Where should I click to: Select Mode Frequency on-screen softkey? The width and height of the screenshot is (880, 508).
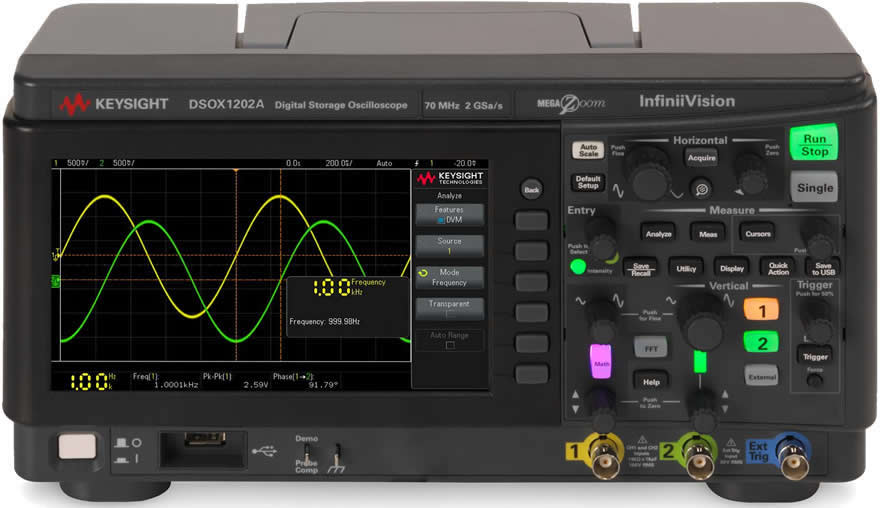449,277
